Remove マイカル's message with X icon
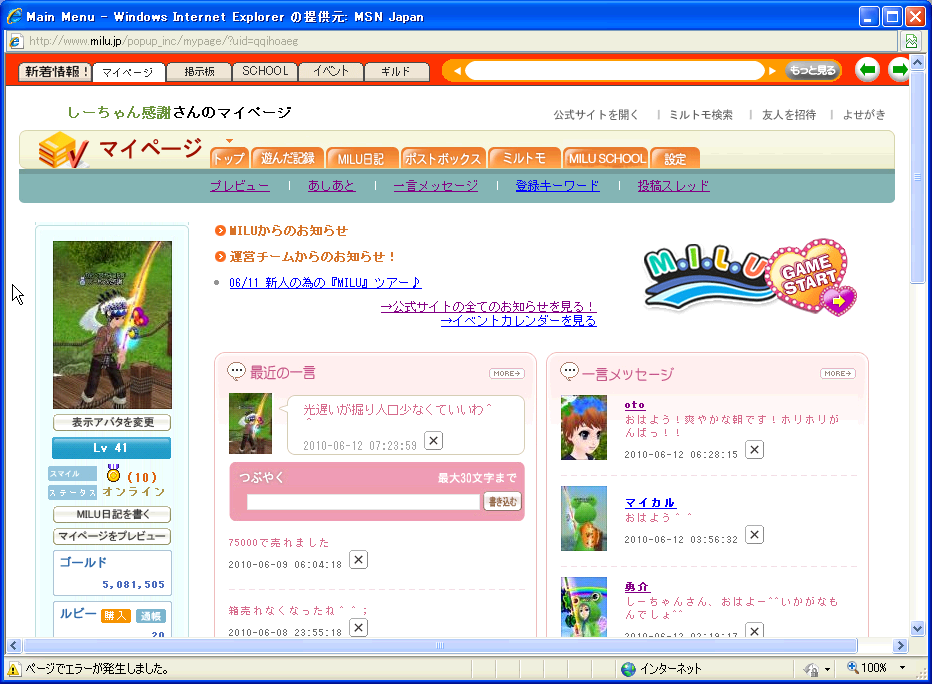This screenshot has width=932, height=684. [754, 535]
